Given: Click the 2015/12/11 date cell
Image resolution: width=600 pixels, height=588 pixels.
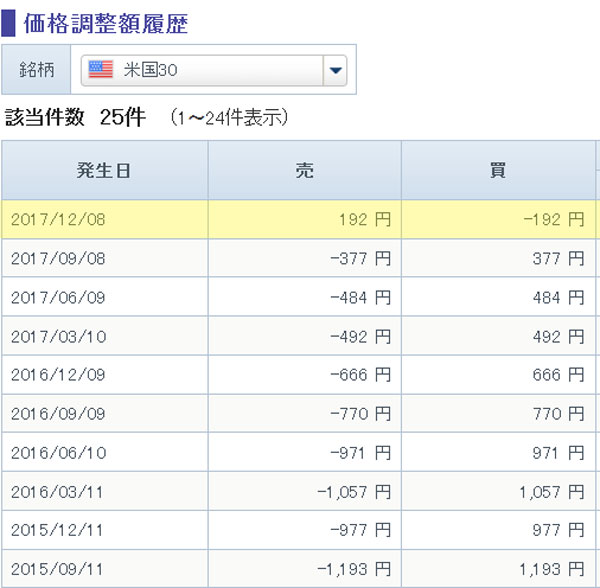Looking at the screenshot, I should point(58,530).
